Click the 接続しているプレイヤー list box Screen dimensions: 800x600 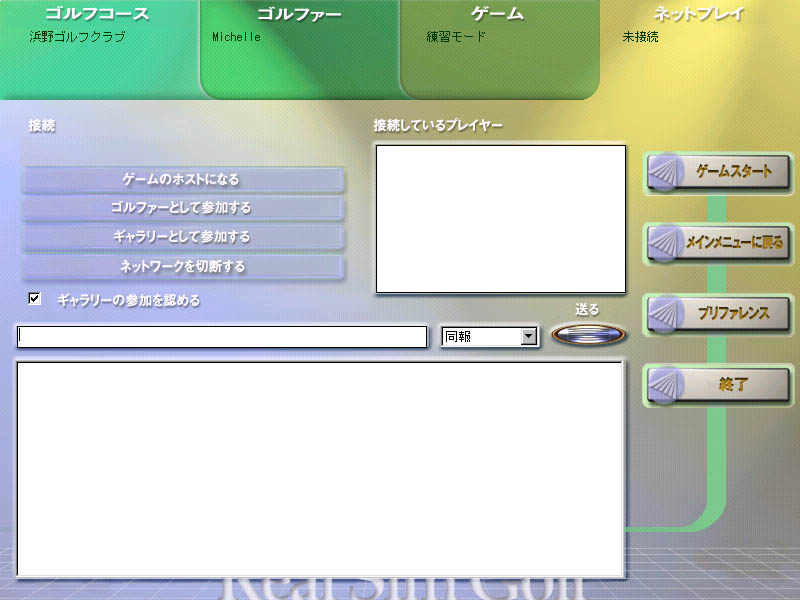tap(500, 219)
